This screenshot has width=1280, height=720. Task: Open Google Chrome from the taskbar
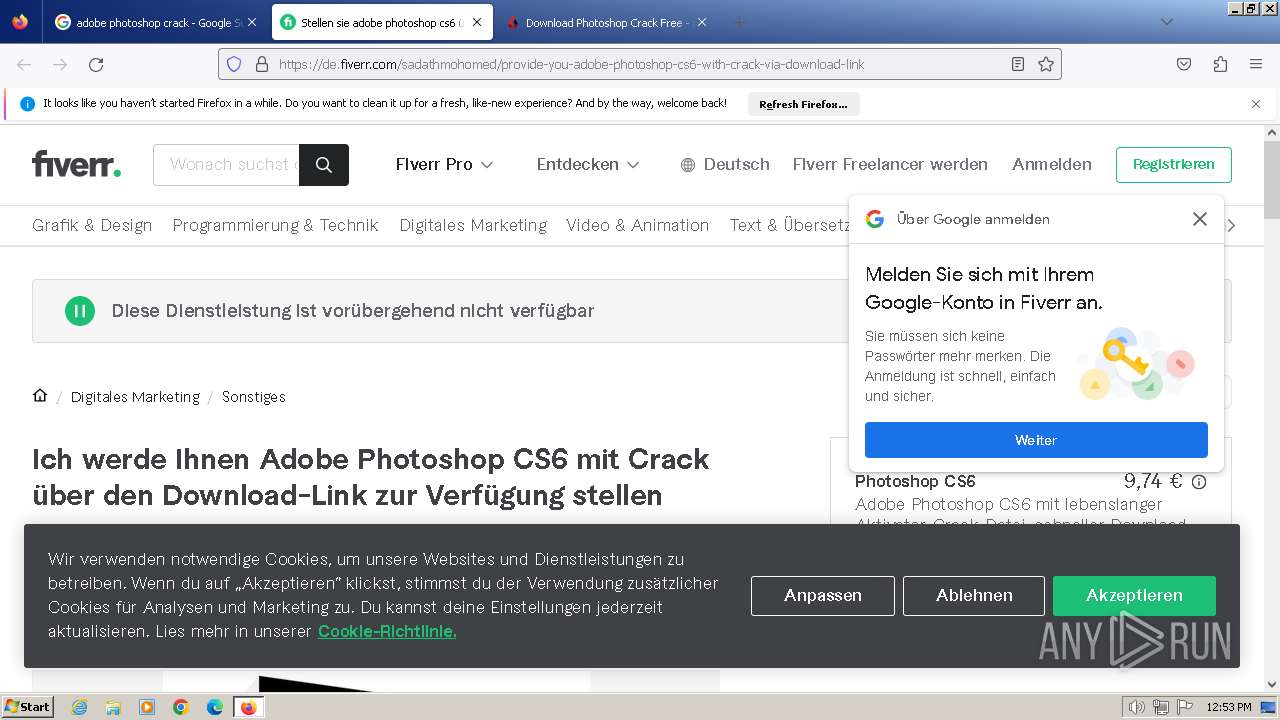click(181, 707)
